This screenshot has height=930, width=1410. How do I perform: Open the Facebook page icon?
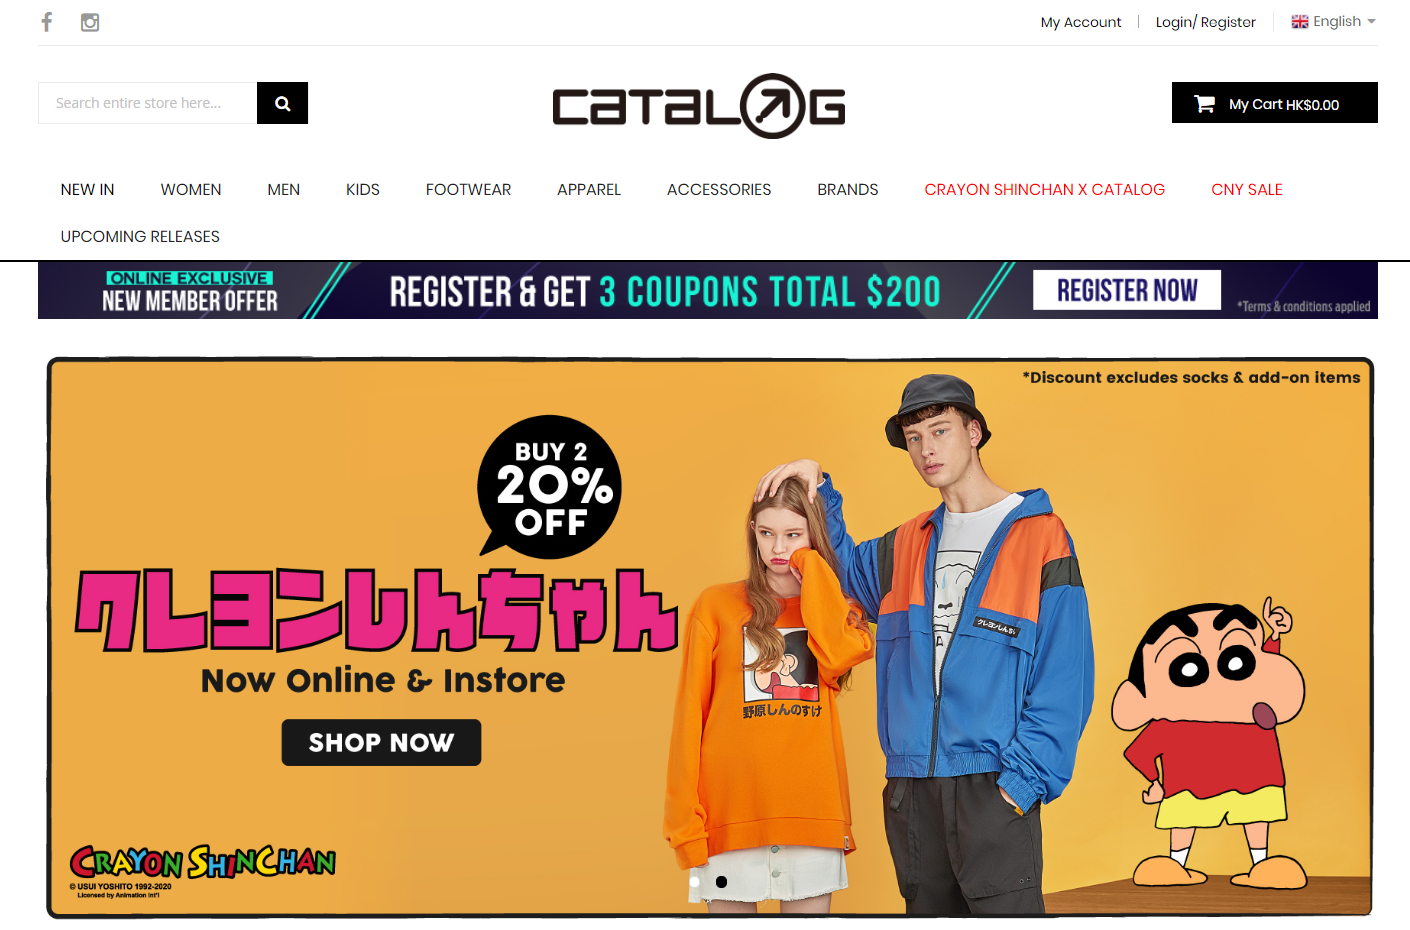[x=47, y=22]
